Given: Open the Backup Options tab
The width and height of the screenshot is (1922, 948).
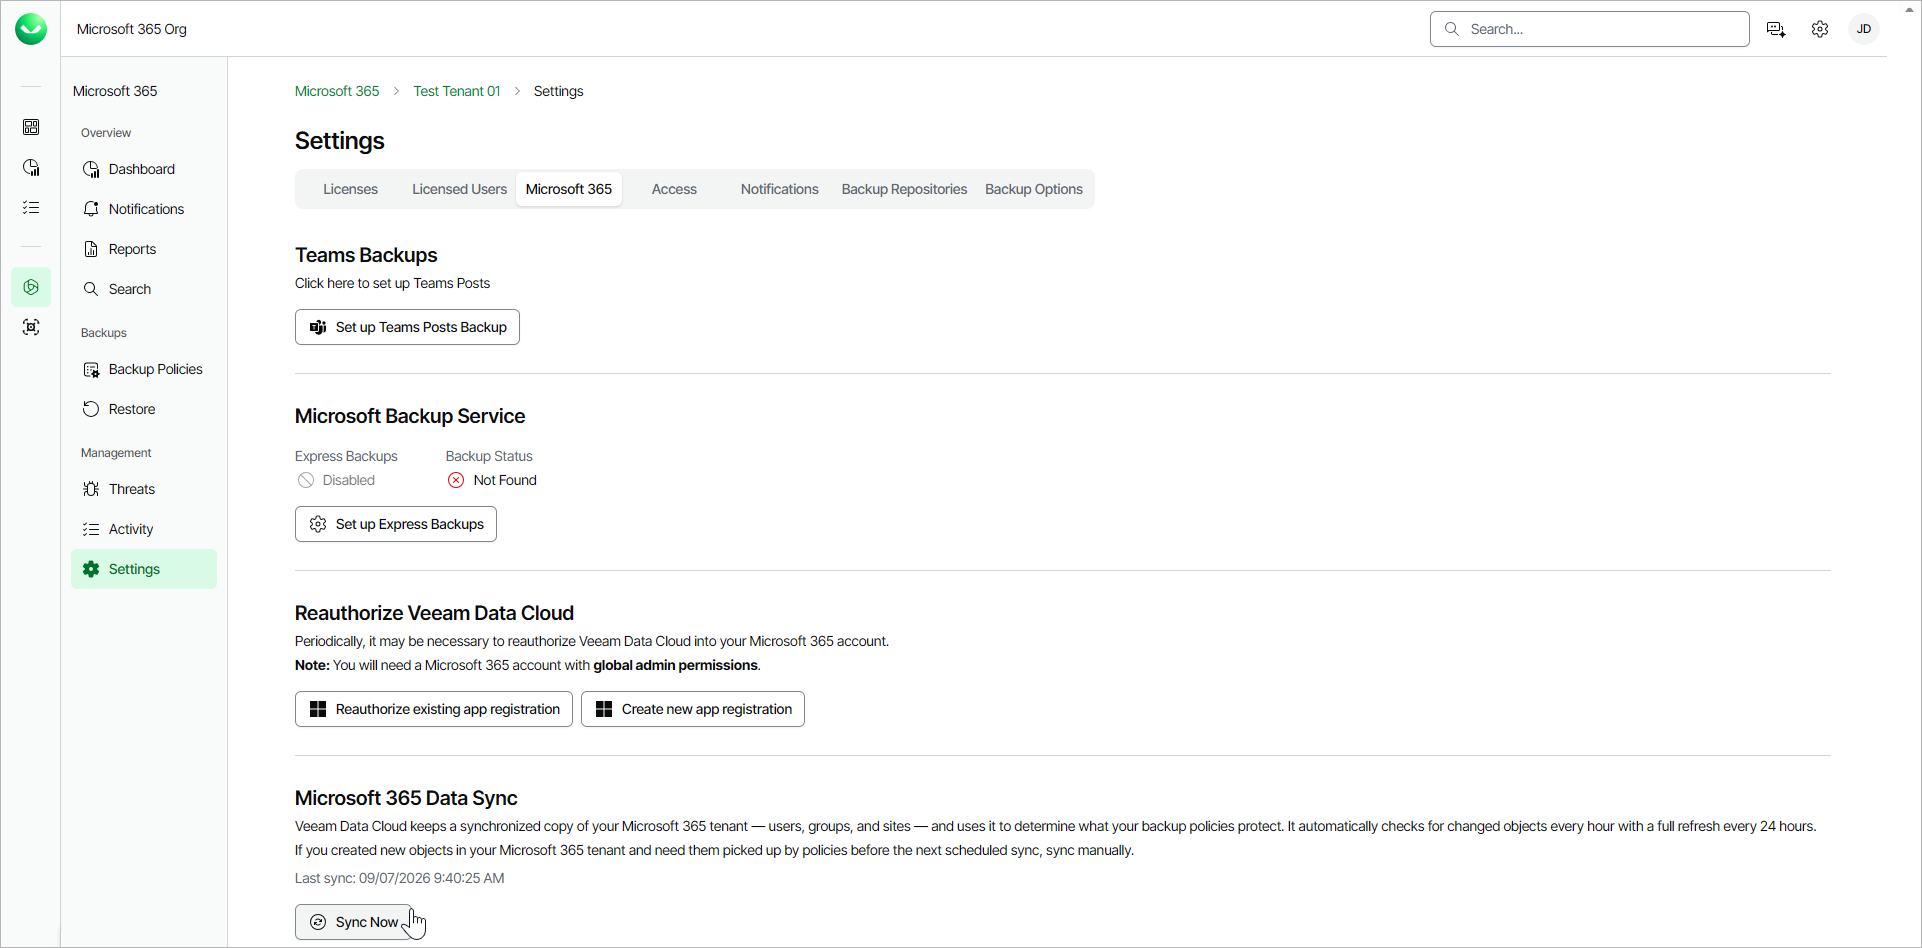Looking at the screenshot, I should coord(1034,189).
